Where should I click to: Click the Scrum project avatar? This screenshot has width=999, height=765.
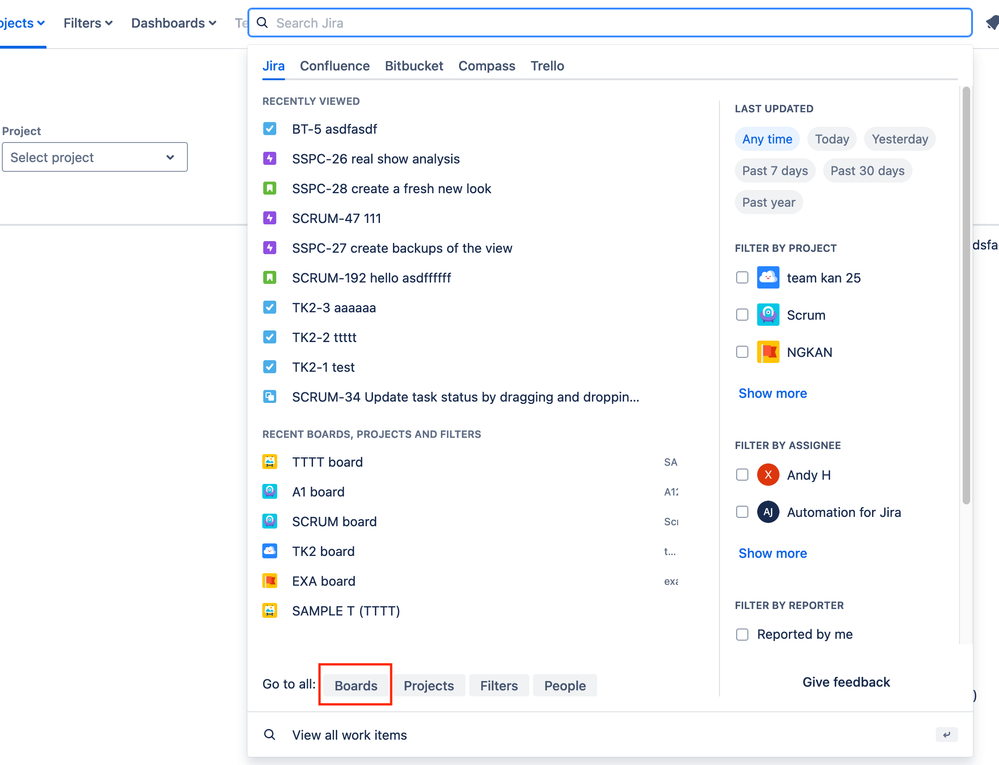(x=768, y=315)
